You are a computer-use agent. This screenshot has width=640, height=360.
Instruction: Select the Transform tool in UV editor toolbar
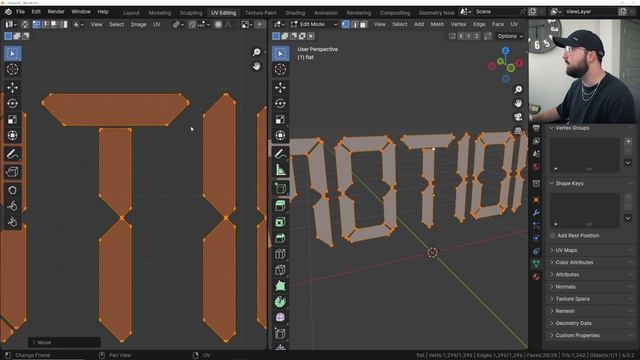[x=12, y=135]
